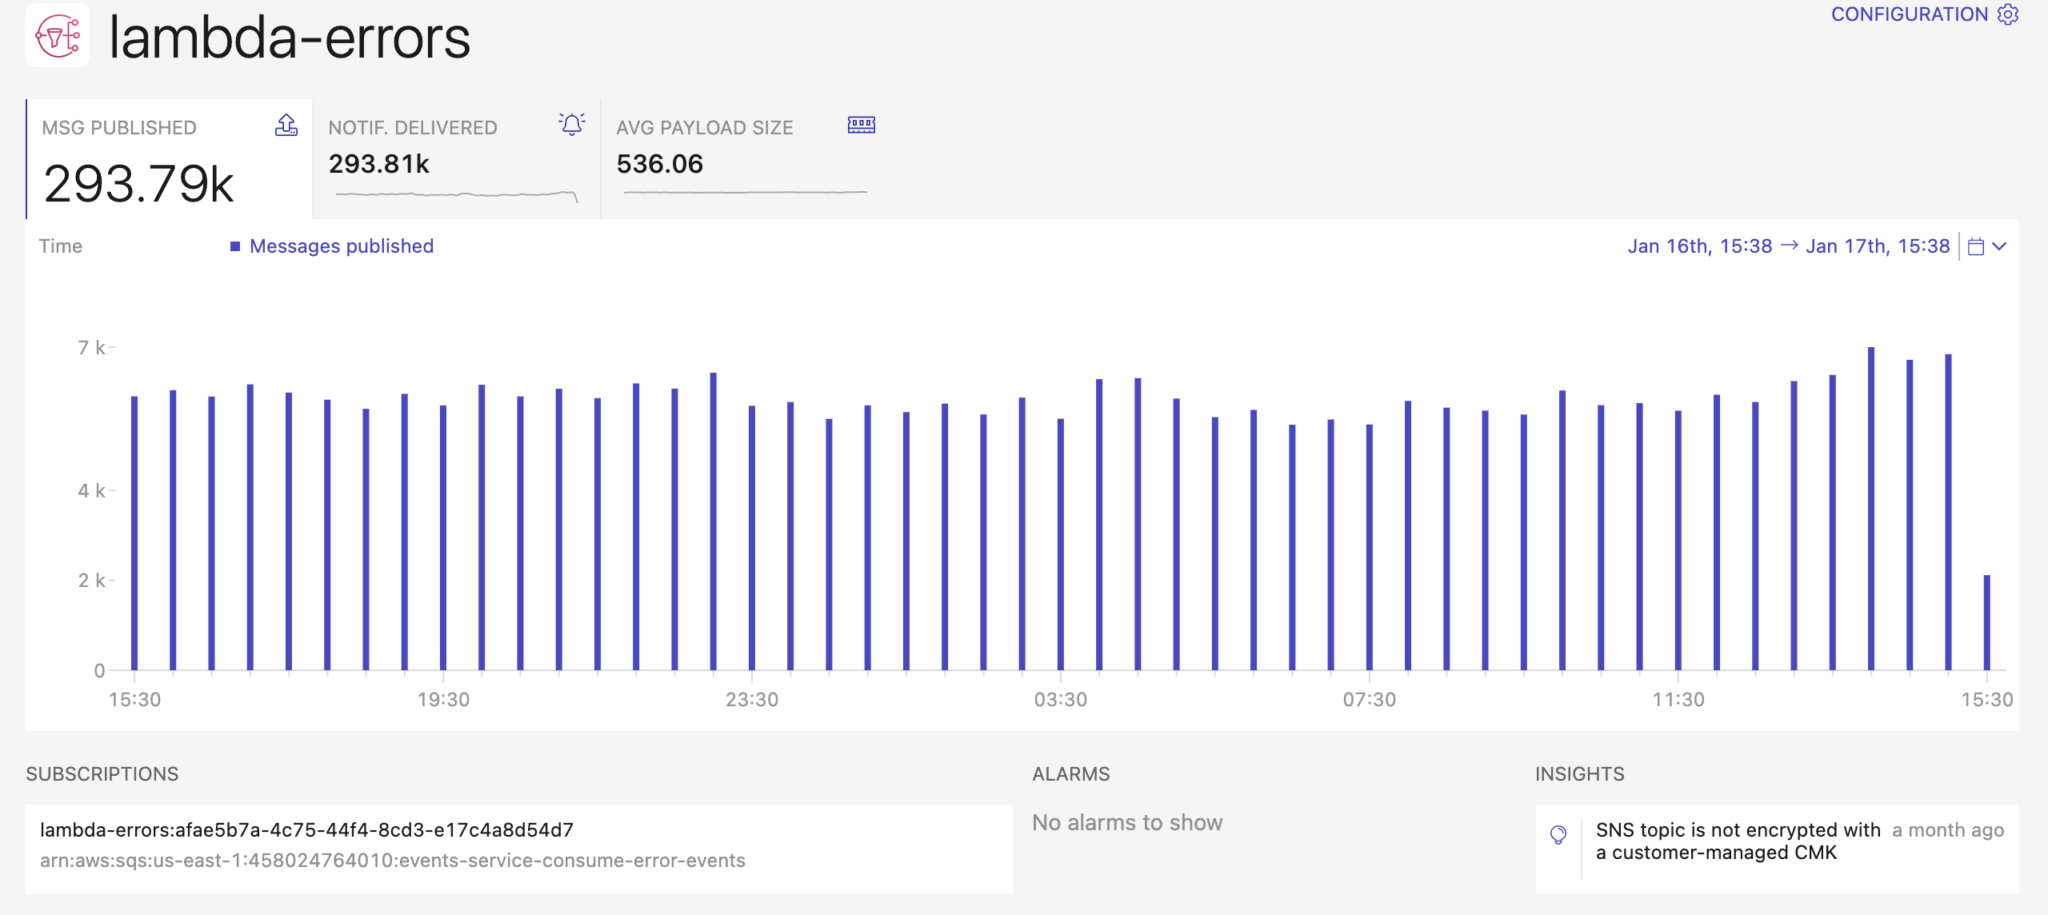Open the Jan 16th to Jan 17th date picker
The image size is (2048, 915).
coord(1788,247)
